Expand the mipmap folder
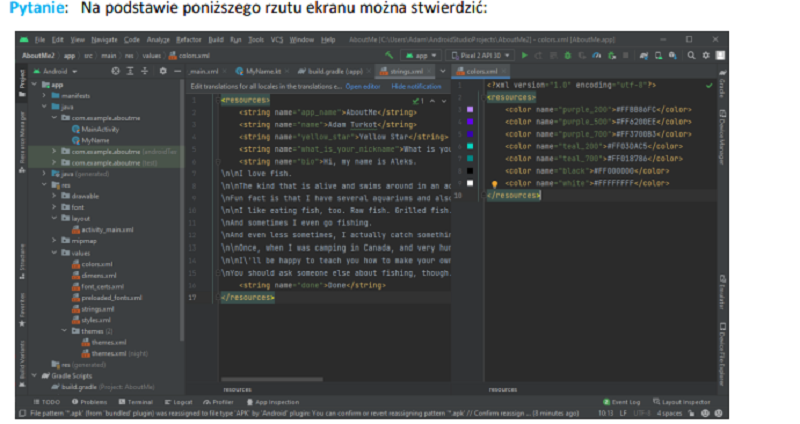The width and height of the screenshot is (800, 424). tap(55, 240)
